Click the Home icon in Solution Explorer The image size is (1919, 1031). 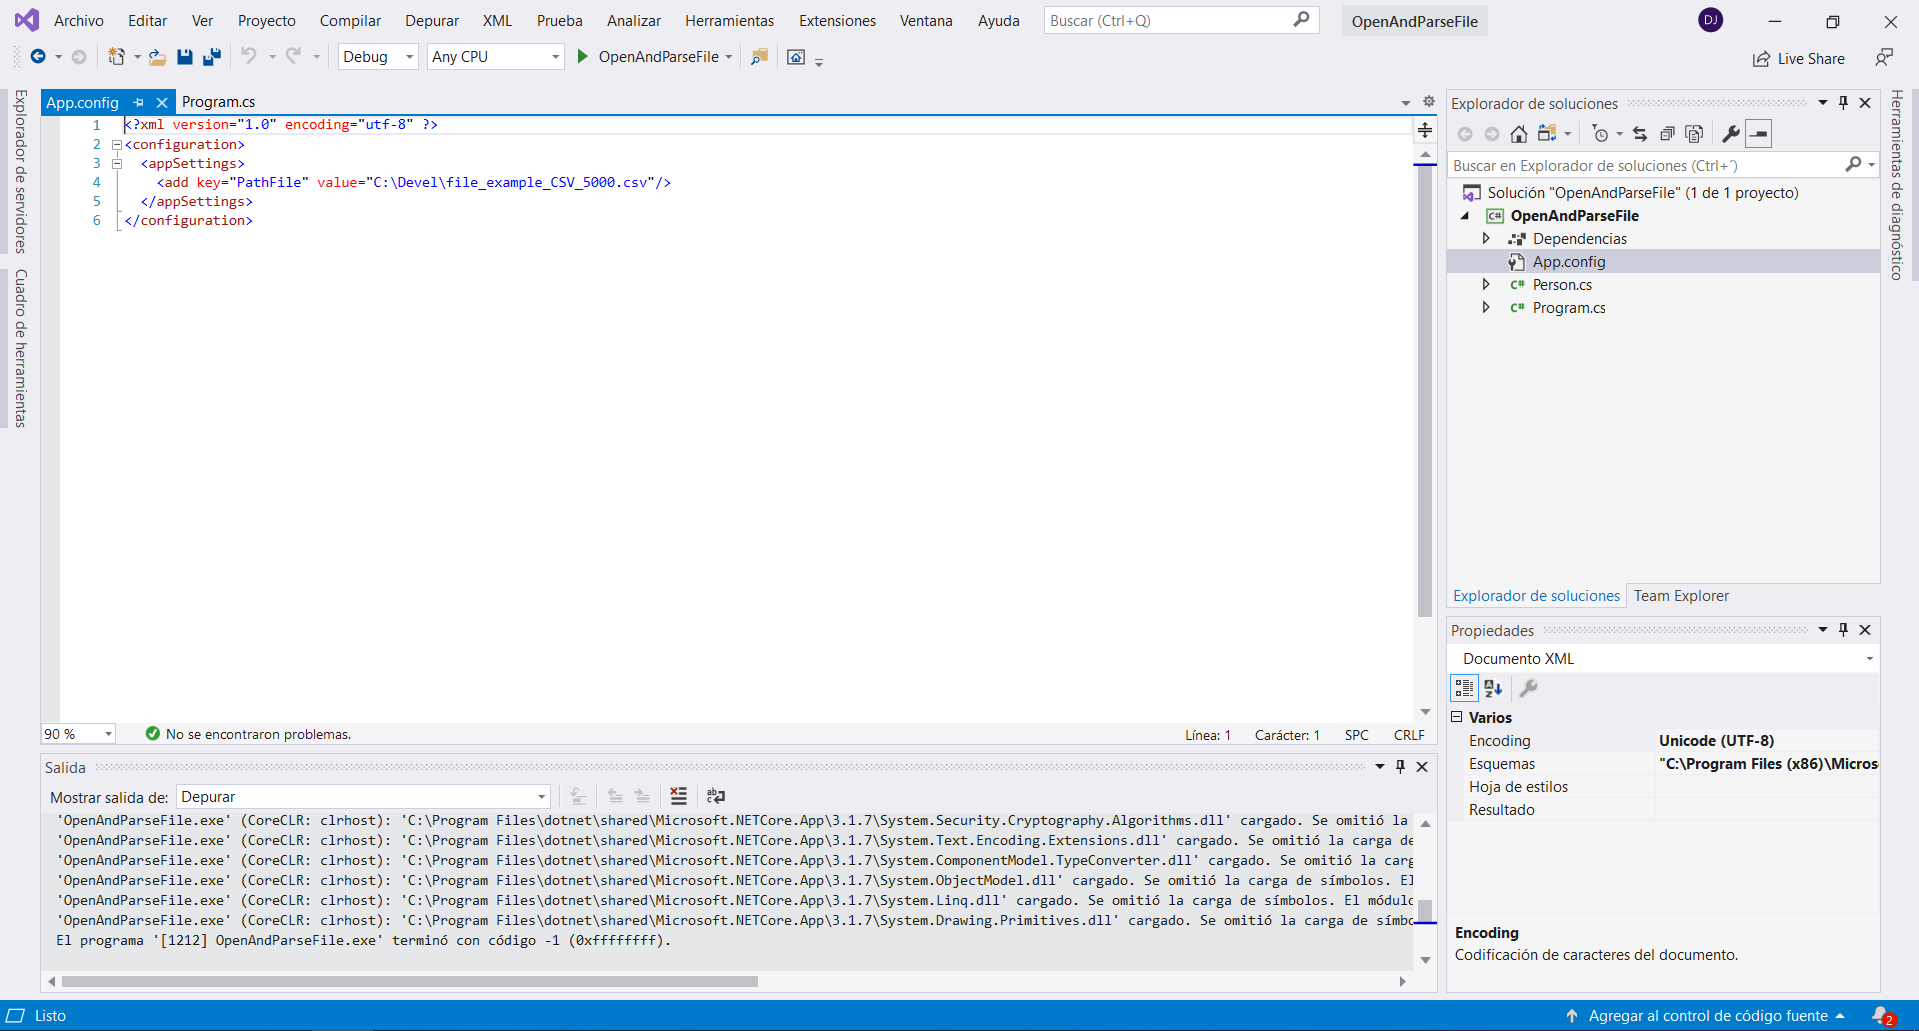click(x=1518, y=134)
